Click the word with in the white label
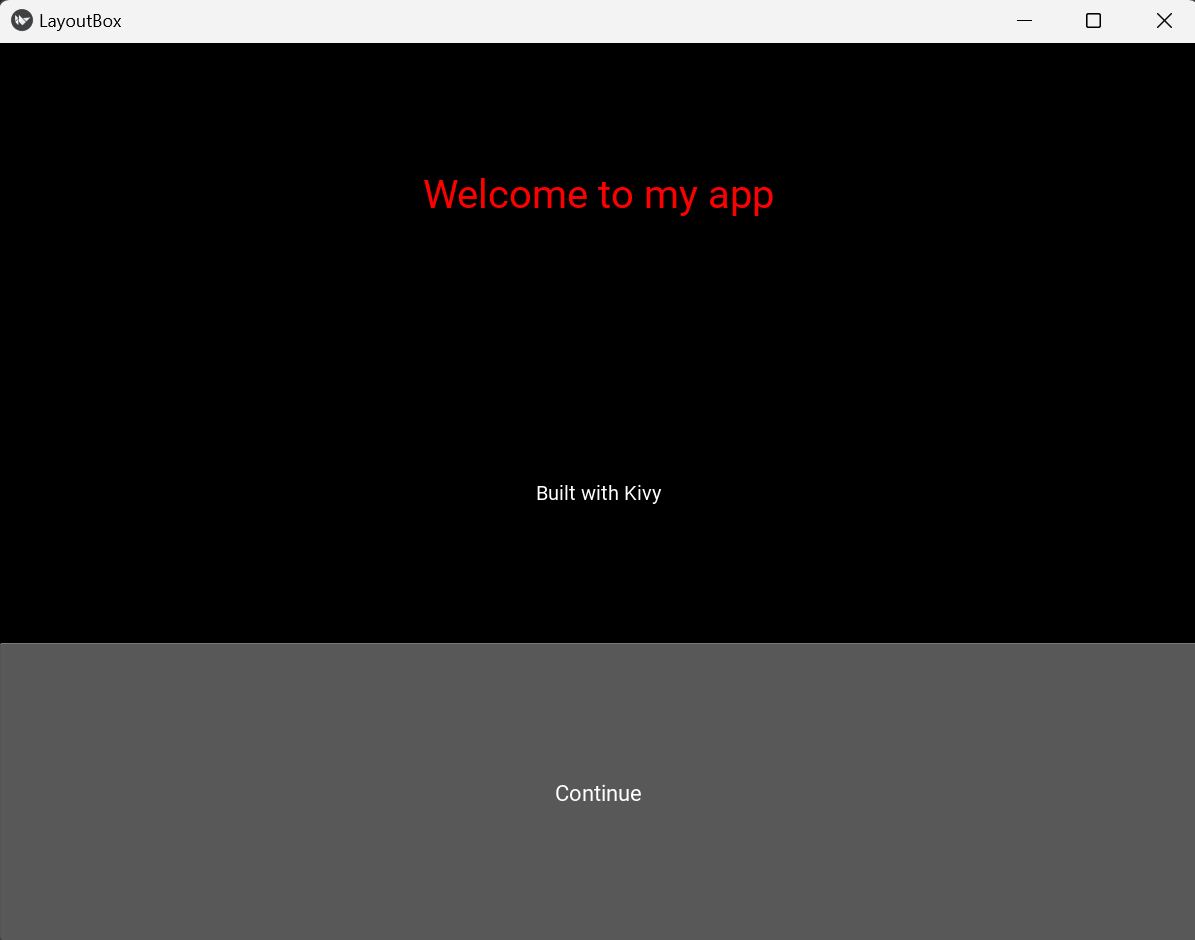This screenshot has width=1195, height=940. [x=600, y=493]
